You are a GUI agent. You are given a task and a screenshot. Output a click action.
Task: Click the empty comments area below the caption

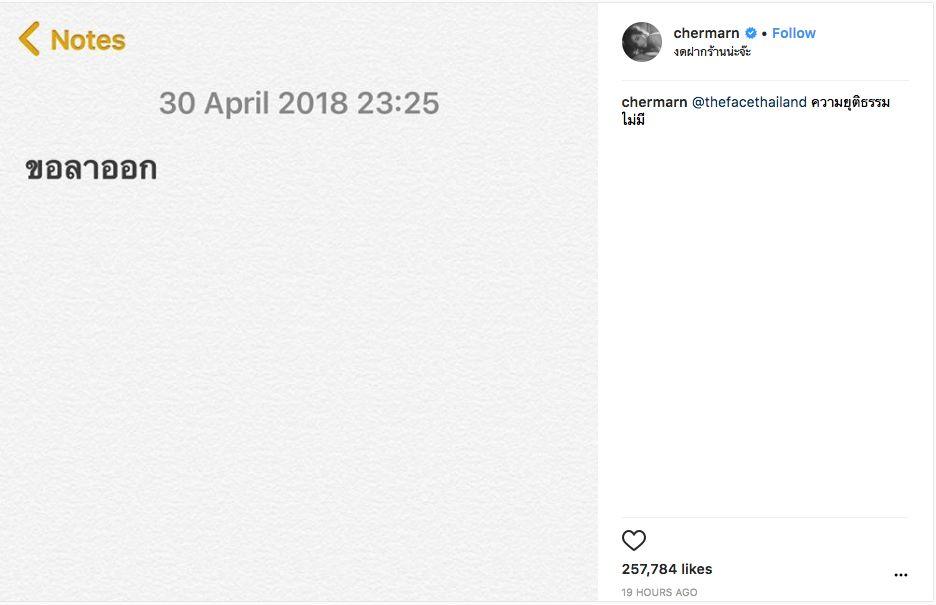click(x=765, y=320)
